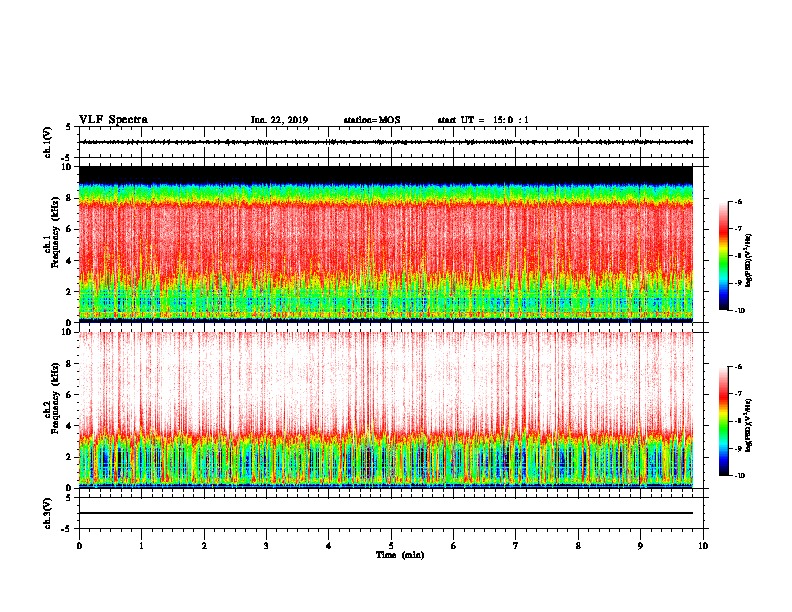Screen dimensions: 792x612
Task: Click the '6' kHz tick of ch.1 spectrogram
Action: click(x=70, y=229)
